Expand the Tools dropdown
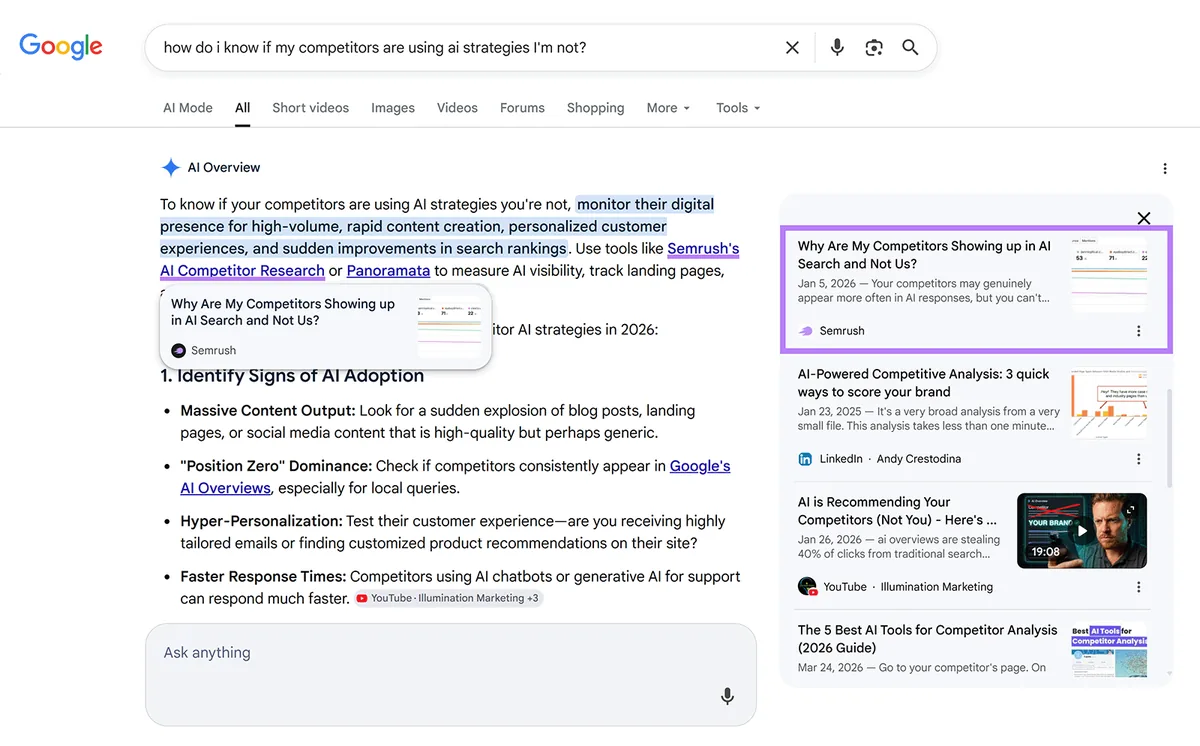Image resolution: width=1200 pixels, height=746 pixels. [x=738, y=108]
